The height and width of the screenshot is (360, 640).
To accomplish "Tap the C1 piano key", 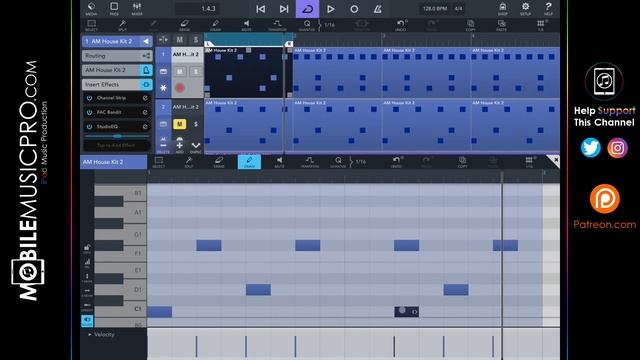I will click(x=121, y=309).
